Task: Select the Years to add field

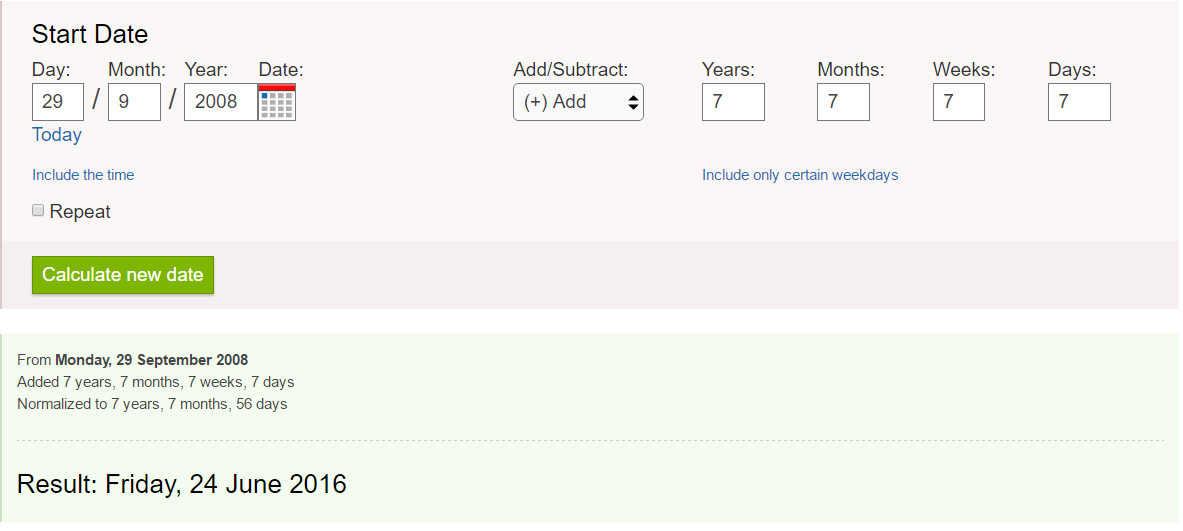Action: 733,102
